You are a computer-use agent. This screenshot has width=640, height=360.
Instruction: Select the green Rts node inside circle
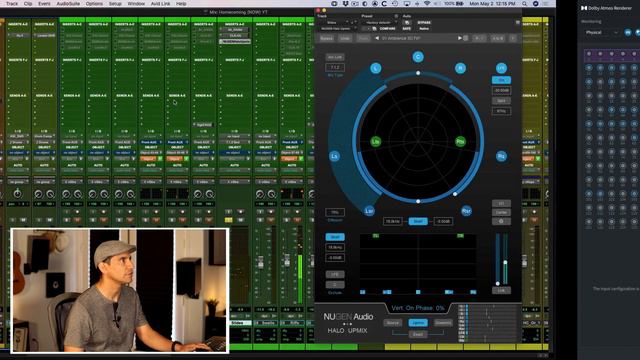460,142
